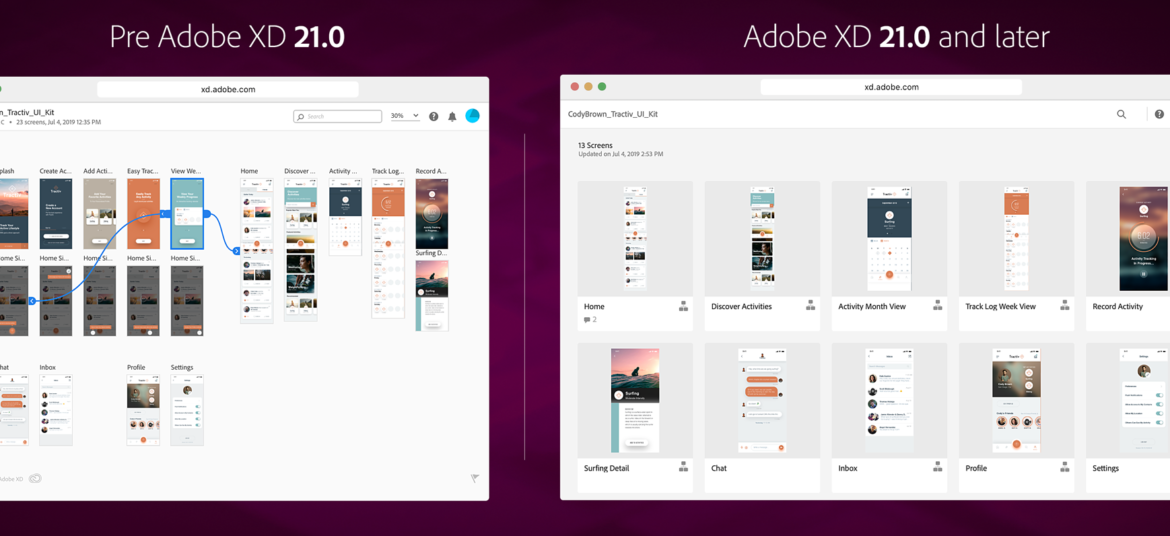Minimize the right window with the yellow dot
1170x536 pixels.
click(588, 87)
